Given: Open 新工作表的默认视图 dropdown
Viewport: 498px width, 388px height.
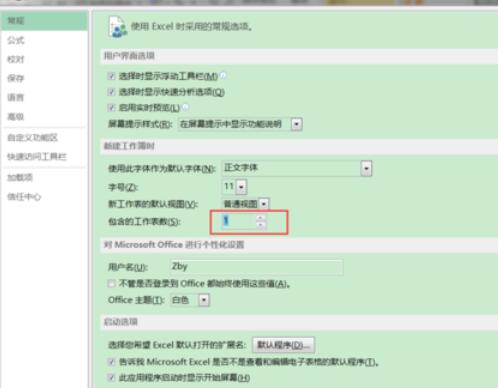Looking at the screenshot, I should [x=264, y=204].
